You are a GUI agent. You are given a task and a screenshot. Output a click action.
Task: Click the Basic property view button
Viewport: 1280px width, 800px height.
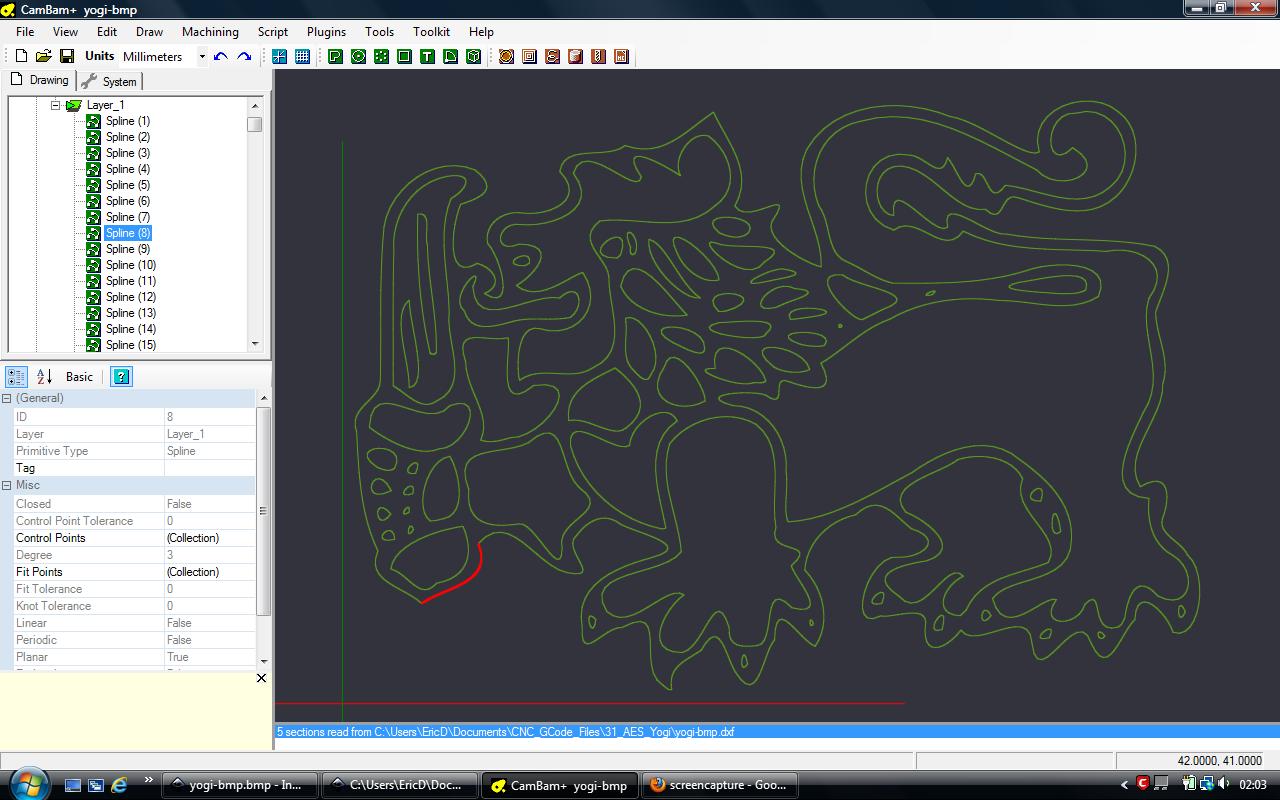pyautogui.click(x=79, y=377)
